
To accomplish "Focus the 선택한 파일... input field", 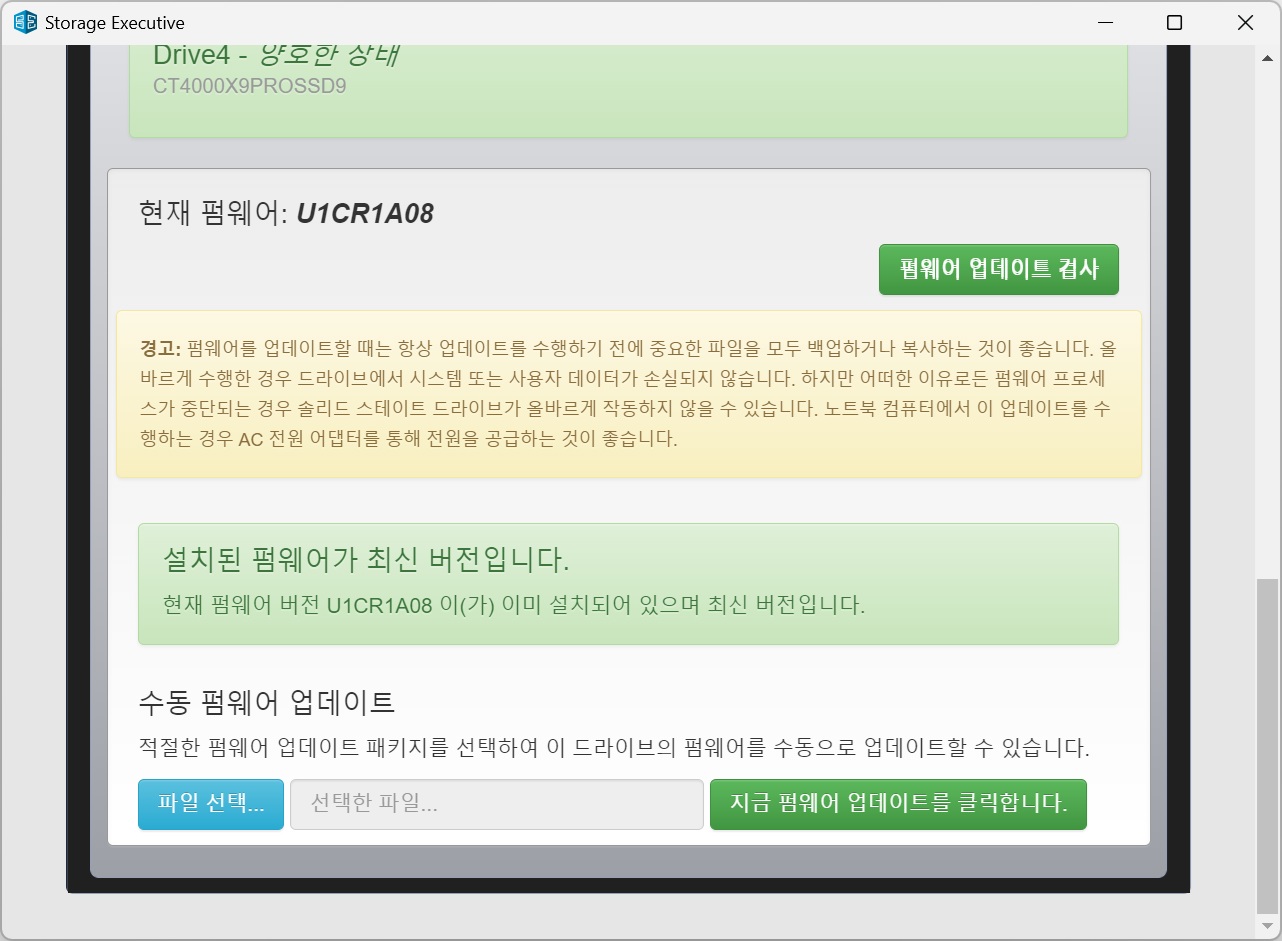I will [x=497, y=804].
